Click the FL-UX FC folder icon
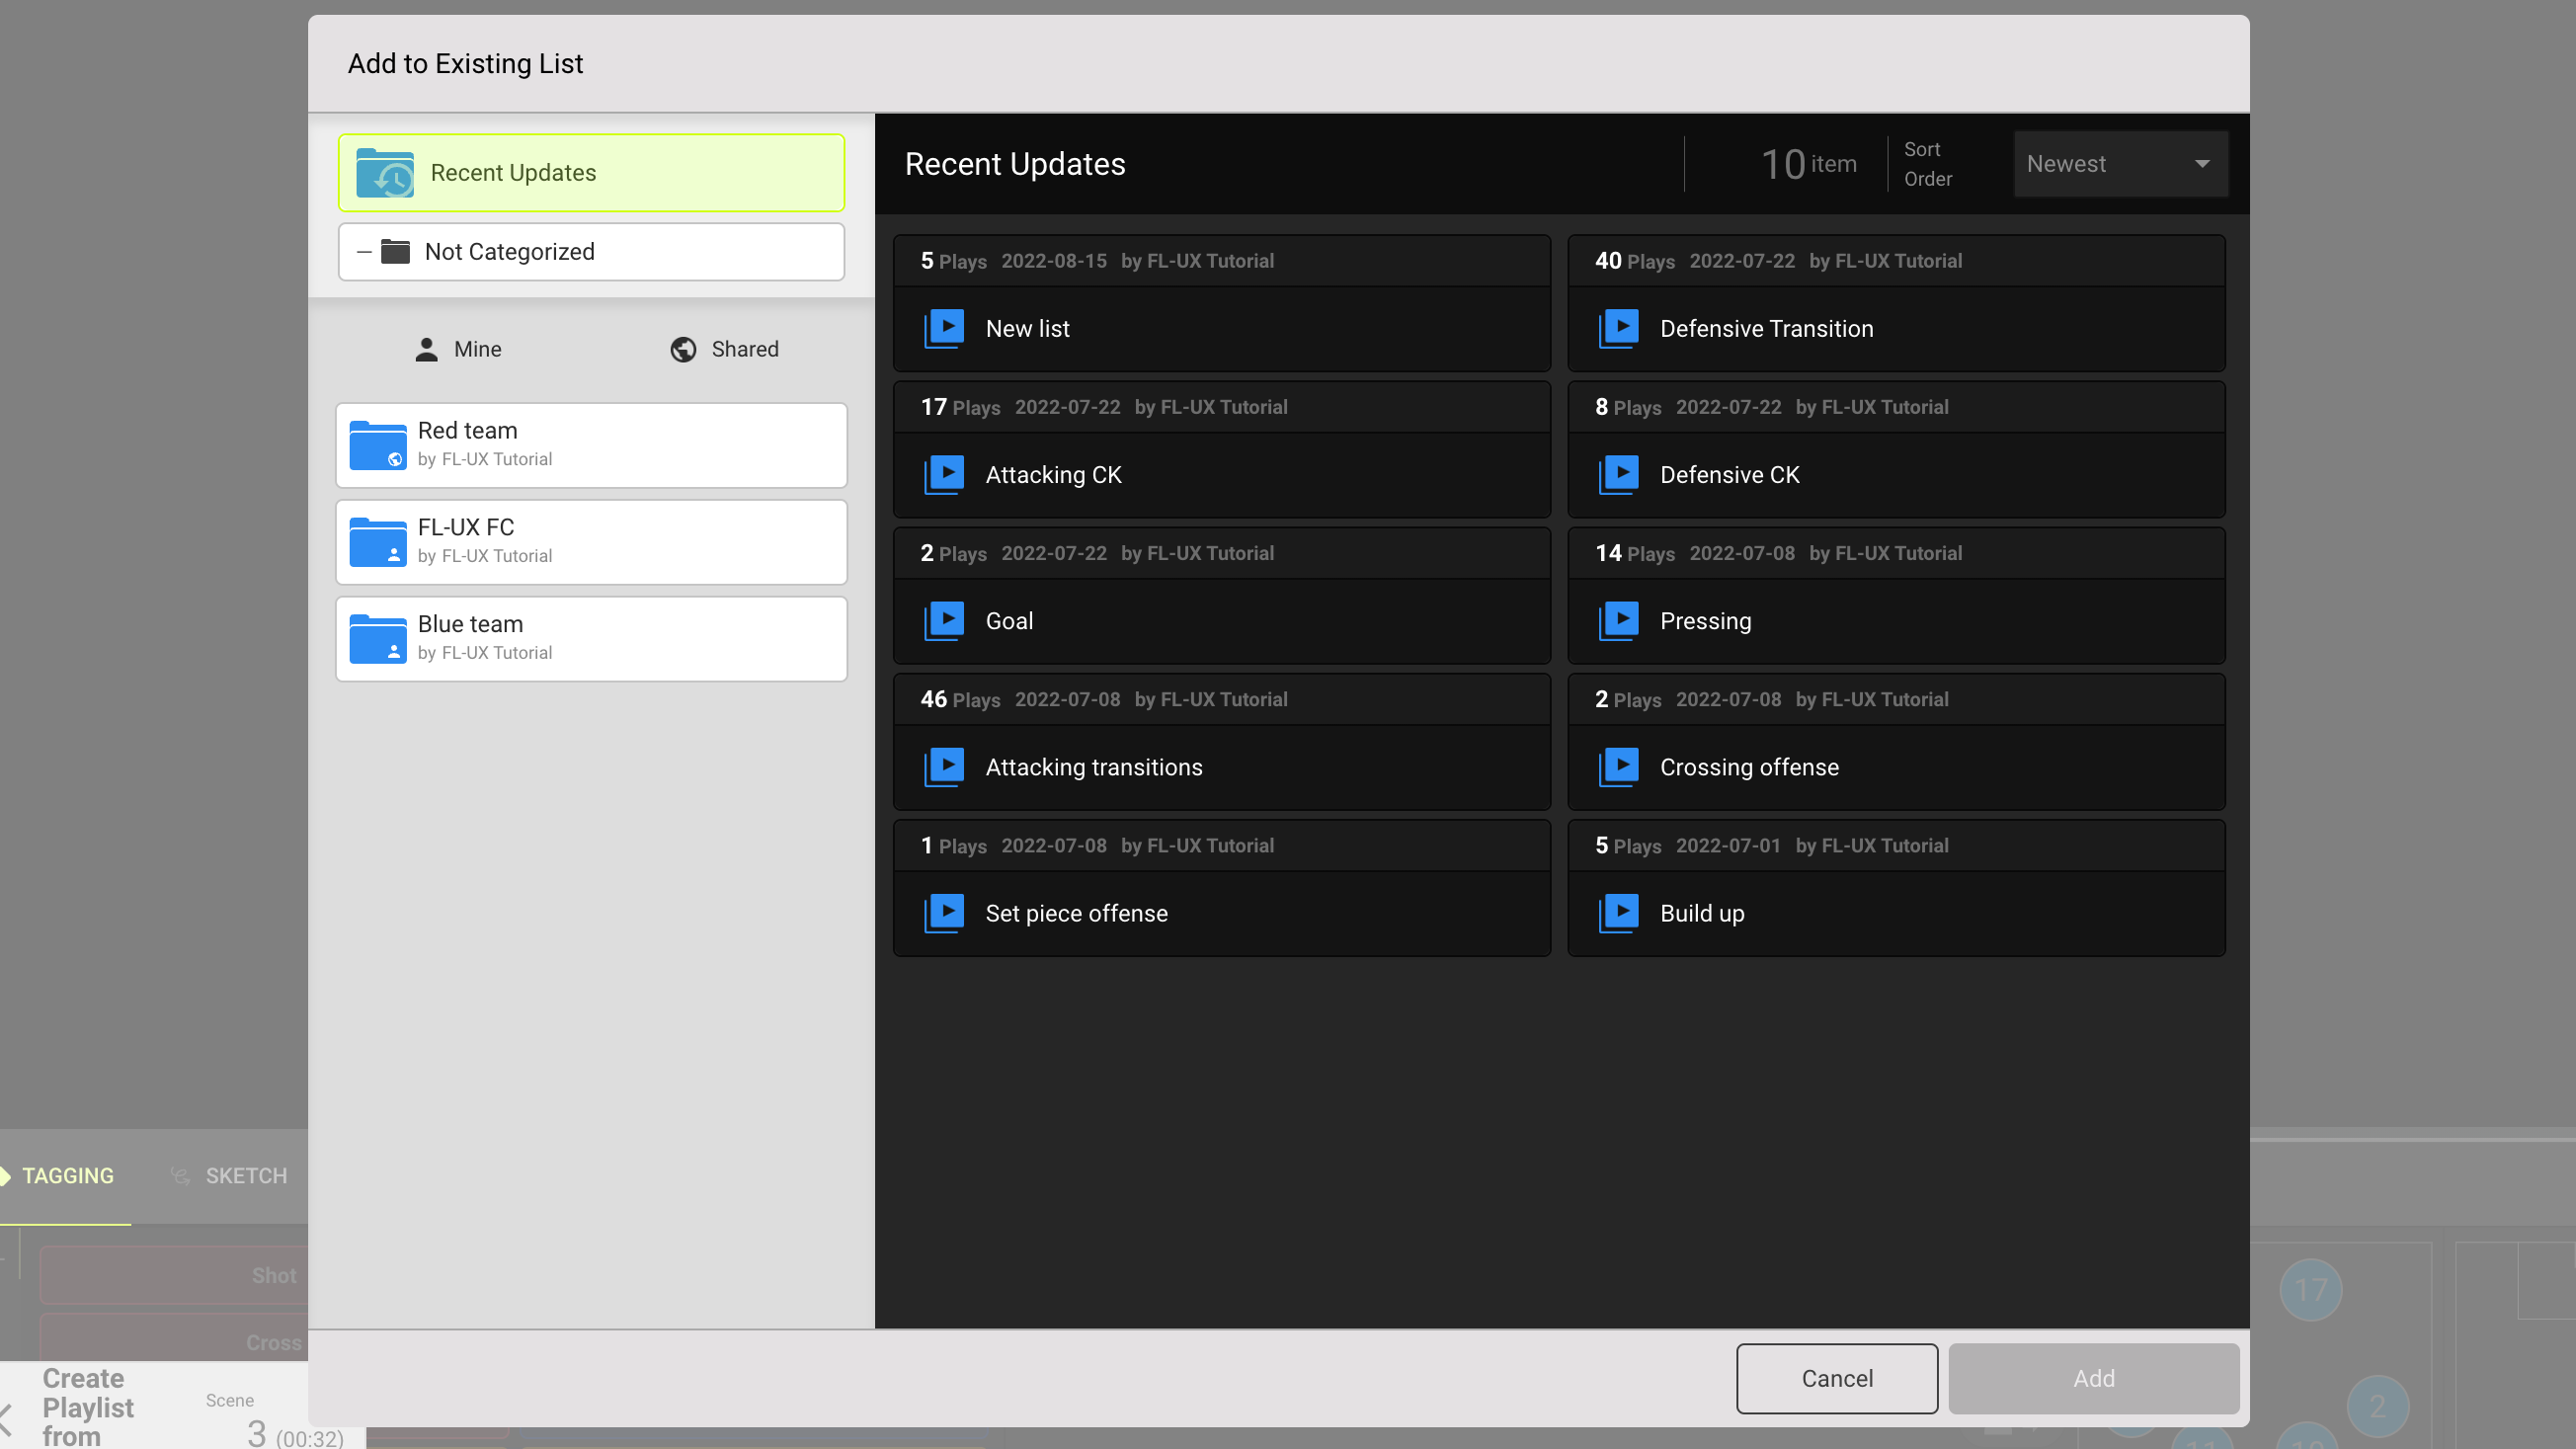Screen dimensions: 2576x1449 (x=378, y=542)
